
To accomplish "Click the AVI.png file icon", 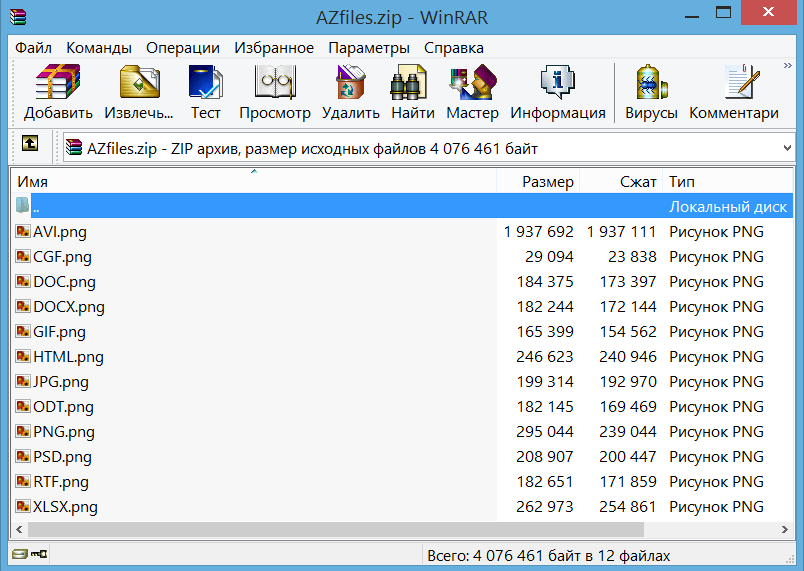I will [x=23, y=231].
